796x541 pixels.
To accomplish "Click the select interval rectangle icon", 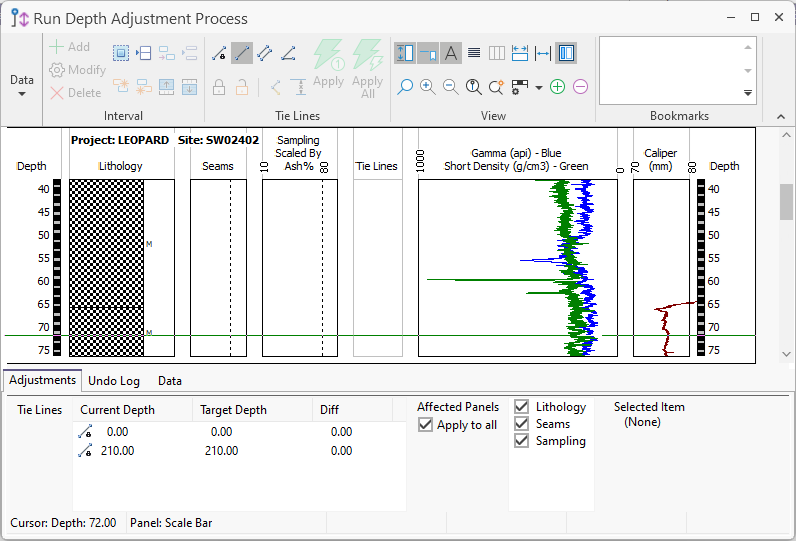I will [121, 53].
